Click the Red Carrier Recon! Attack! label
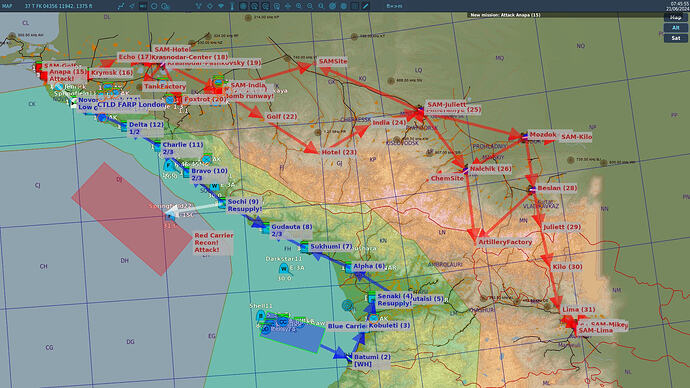Screen dimensions: 690x388 tap(213, 243)
